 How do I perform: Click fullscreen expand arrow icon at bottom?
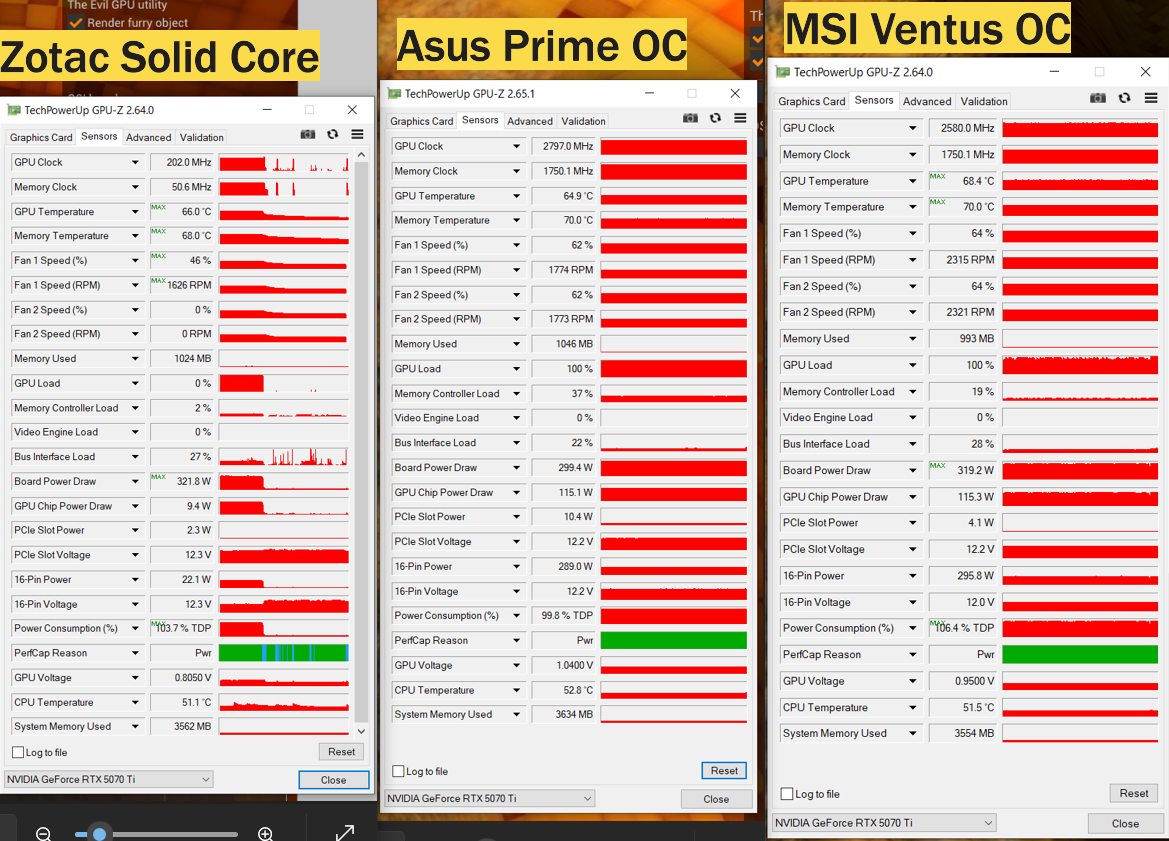tap(344, 832)
